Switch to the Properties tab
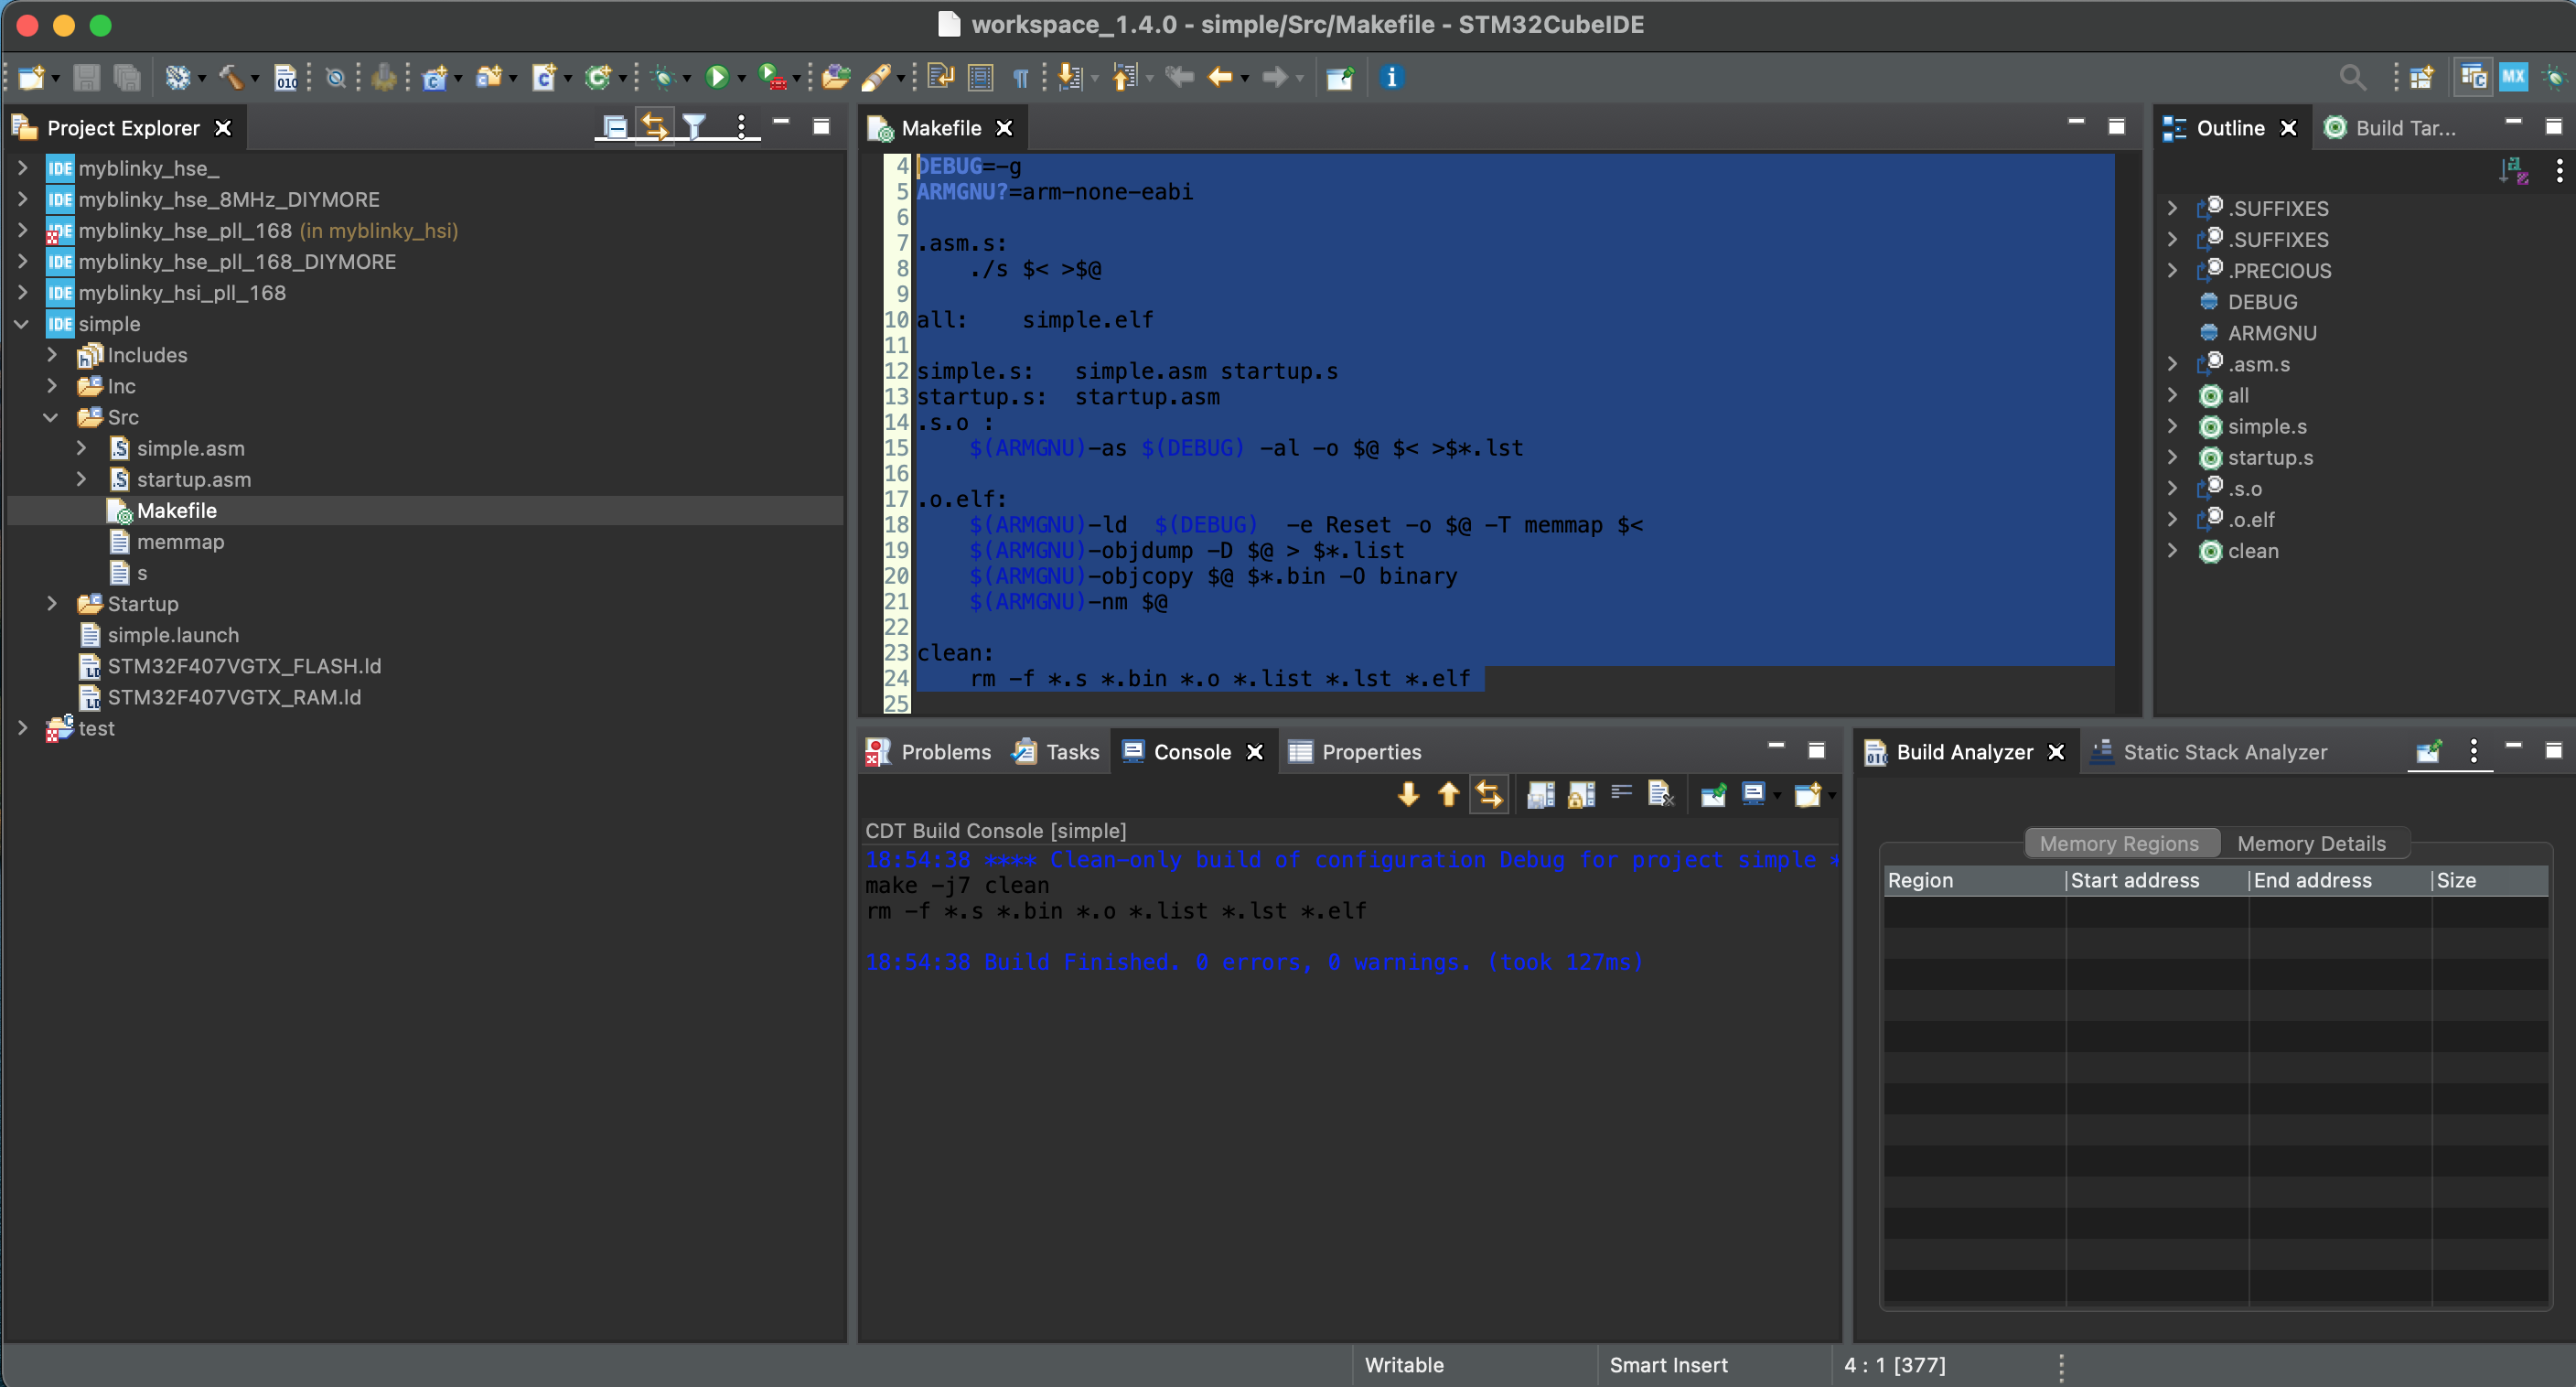Screen dimensions: 2576x1387 click(1355, 752)
